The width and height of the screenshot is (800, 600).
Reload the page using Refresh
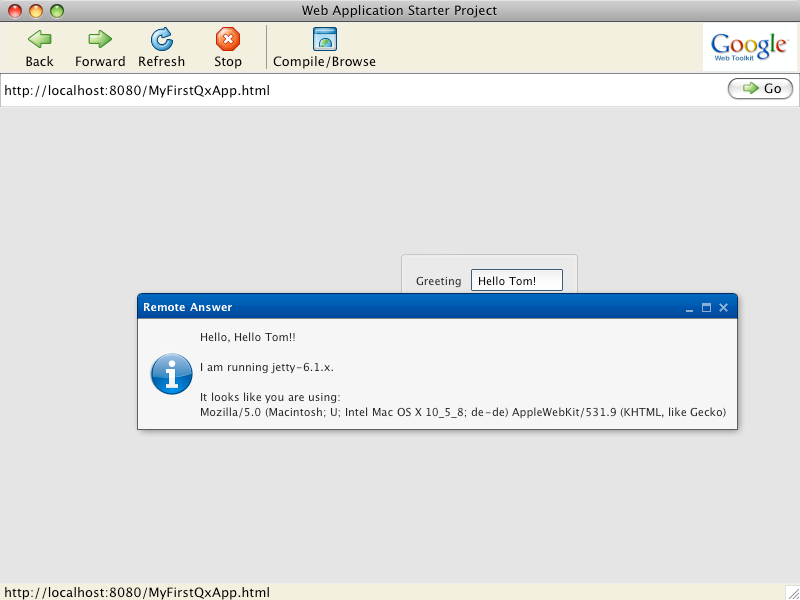coord(162,47)
